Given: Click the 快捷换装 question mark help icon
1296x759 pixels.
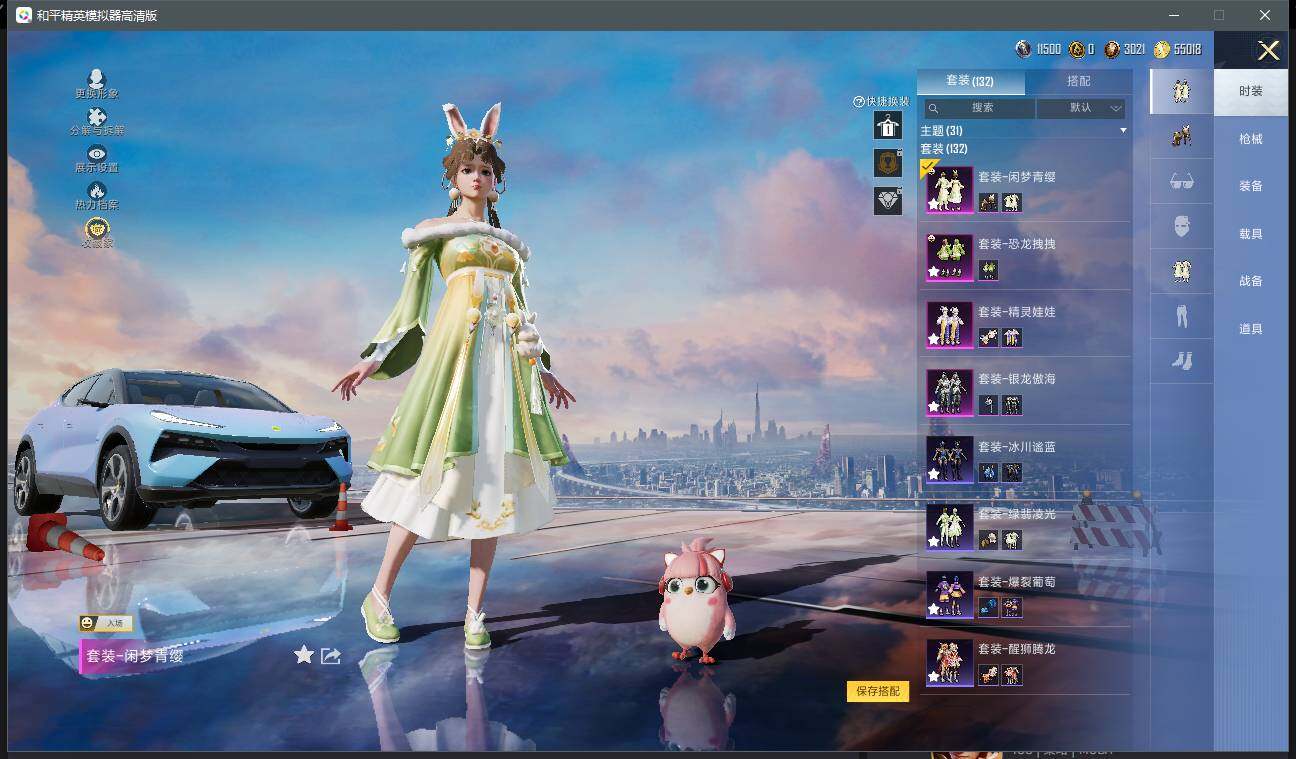Looking at the screenshot, I should coord(859,102).
